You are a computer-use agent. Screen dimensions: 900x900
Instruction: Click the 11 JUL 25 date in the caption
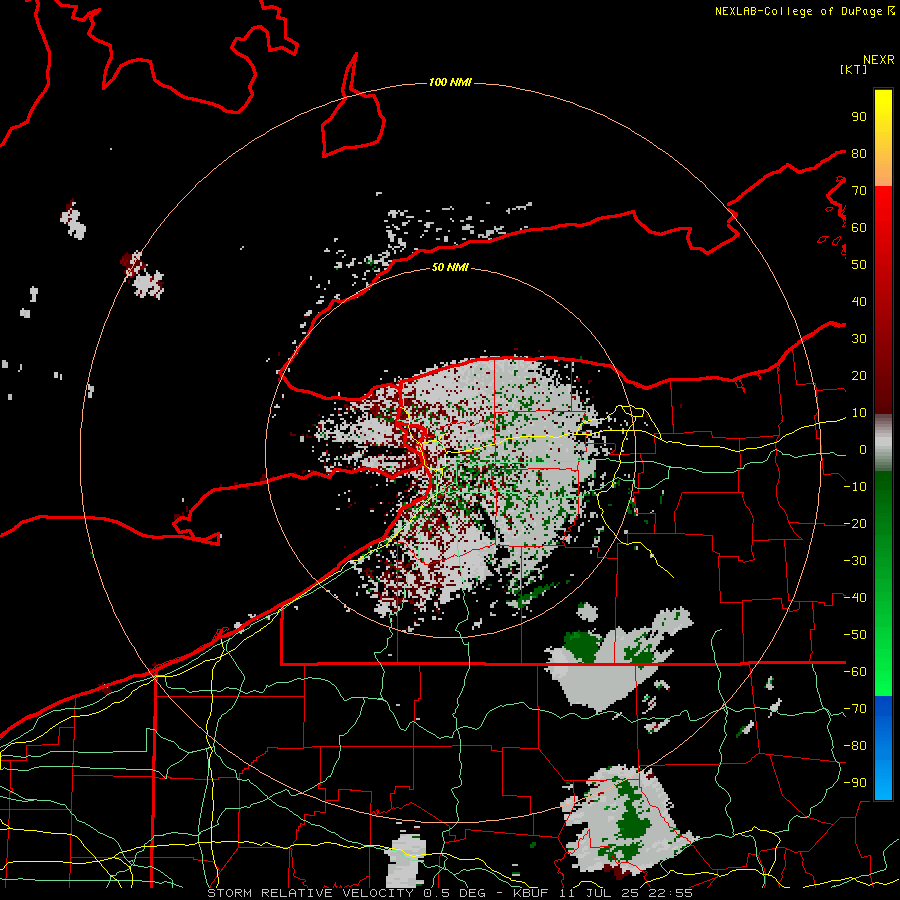click(599, 893)
